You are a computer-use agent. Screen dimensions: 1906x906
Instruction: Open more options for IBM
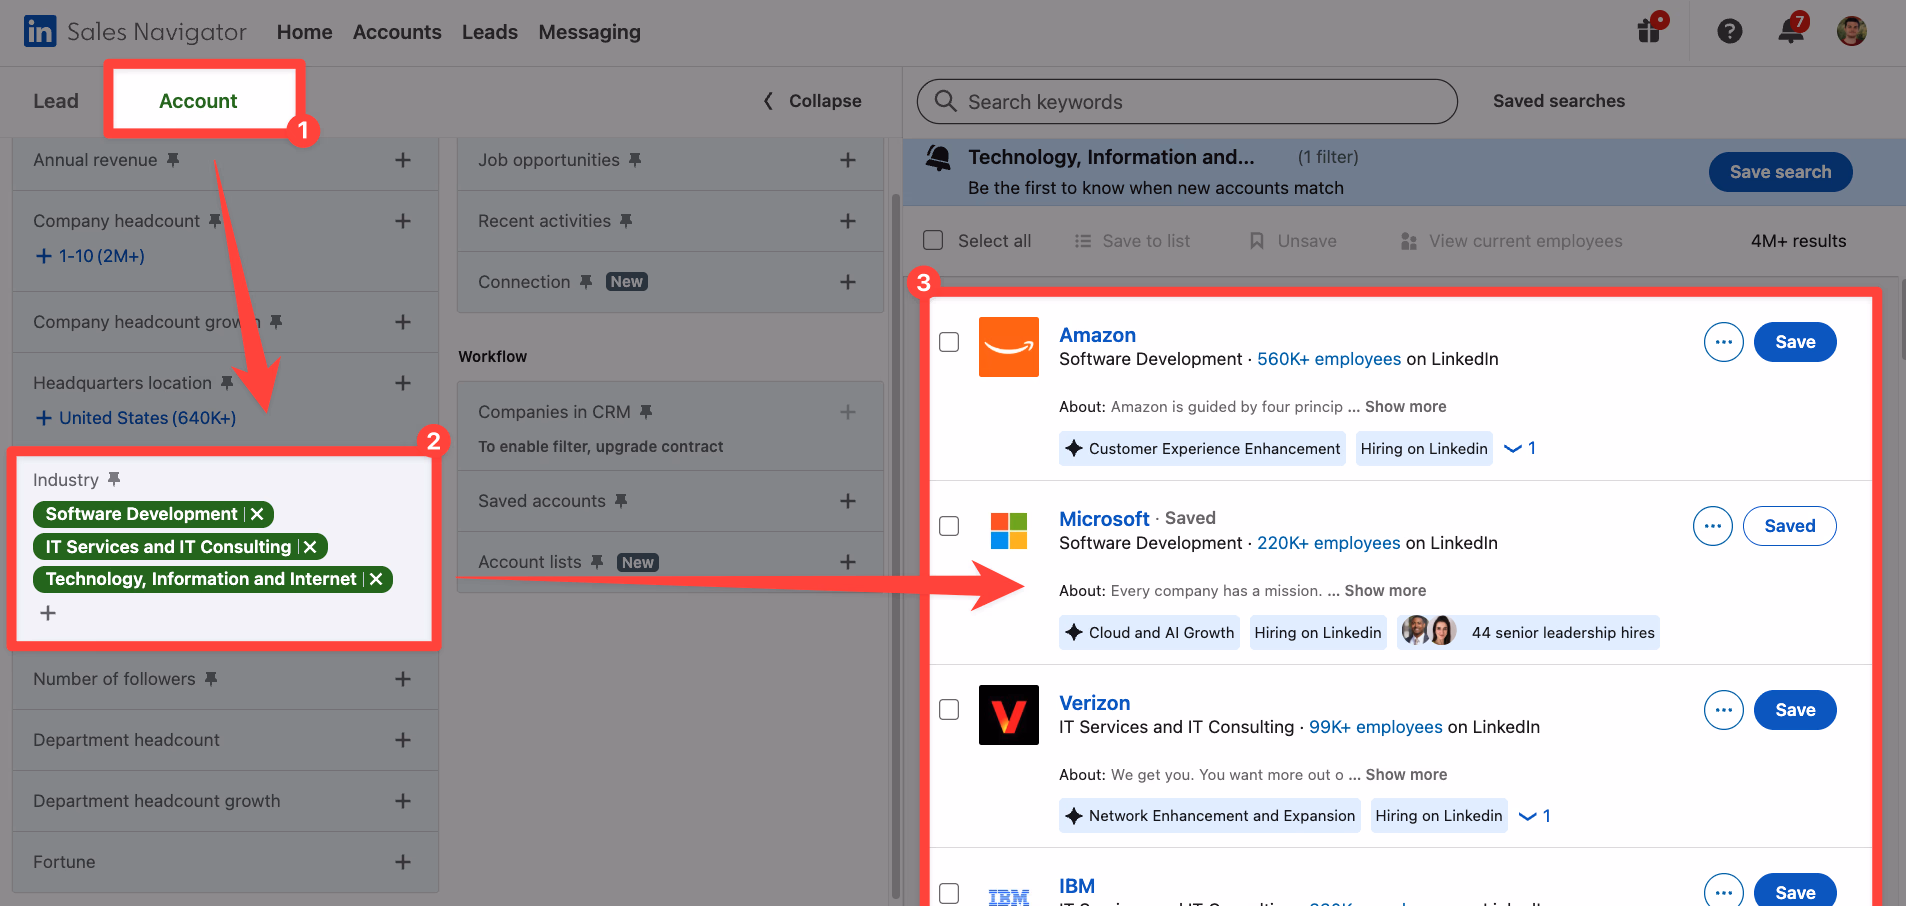pyautogui.click(x=1724, y=890)
